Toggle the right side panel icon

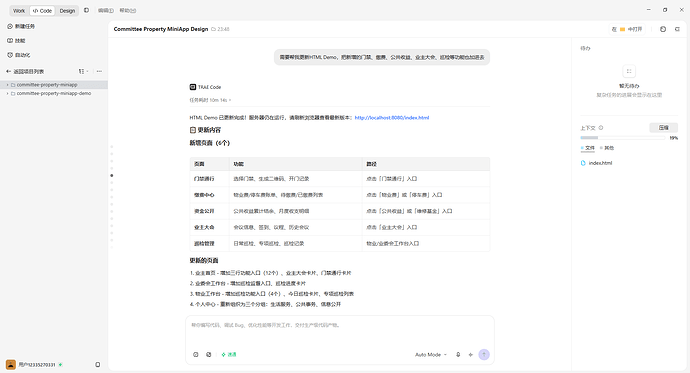coord(677,29)
